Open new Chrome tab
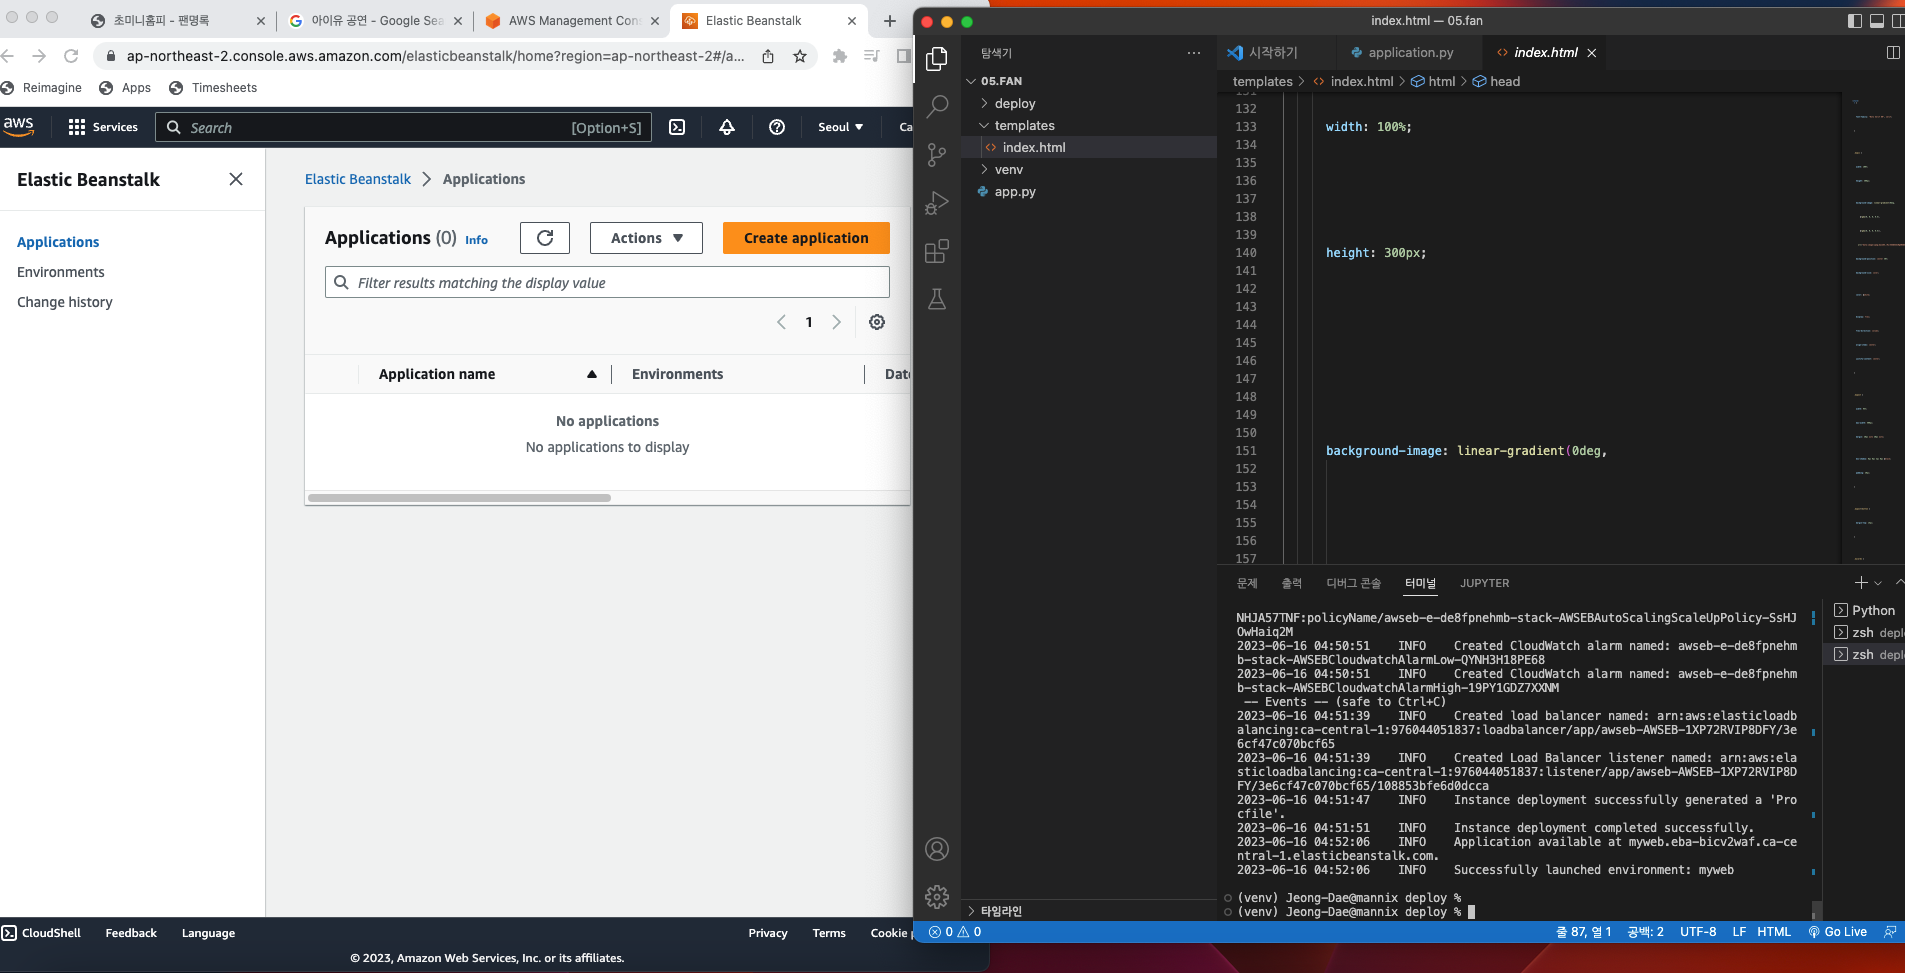This screenshot has width=1905, height=973. click(x=890, y=20)
